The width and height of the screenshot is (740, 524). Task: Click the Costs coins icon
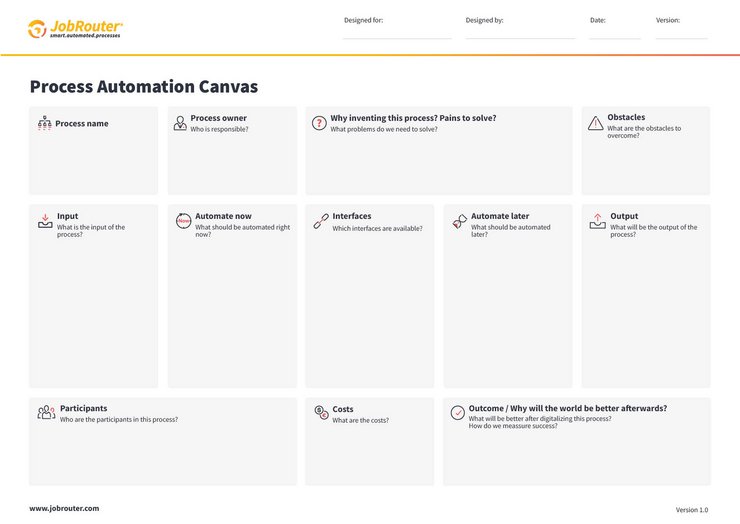coord(321,412)
